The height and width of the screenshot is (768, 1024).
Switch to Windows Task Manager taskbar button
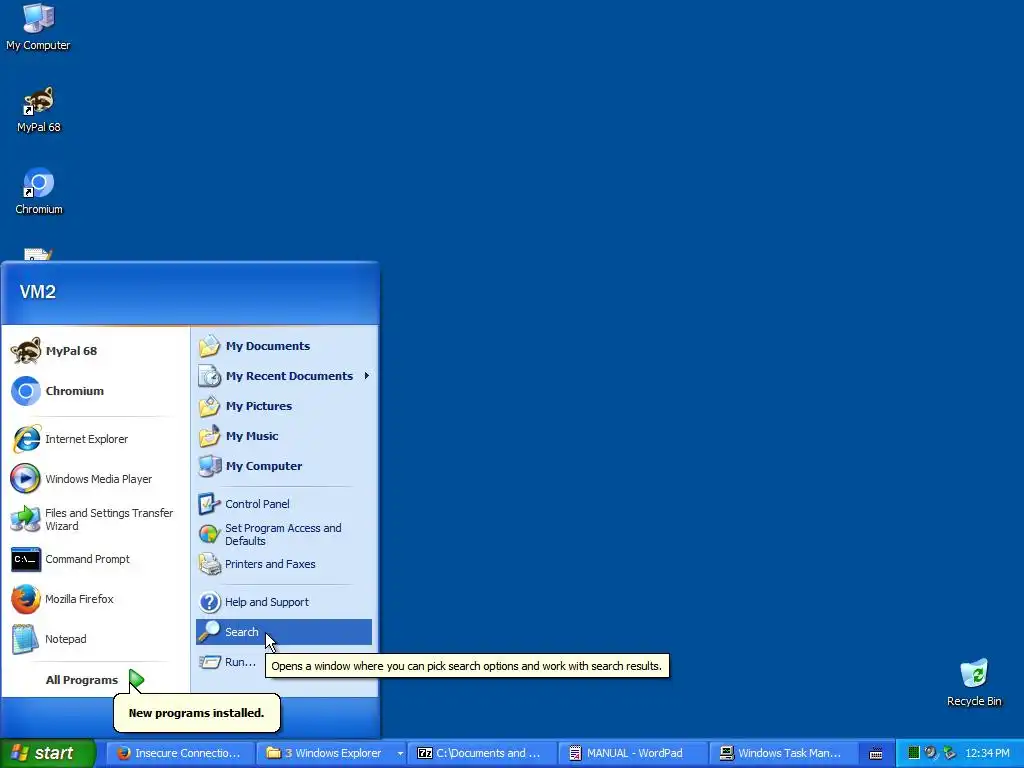coord(782,753)
